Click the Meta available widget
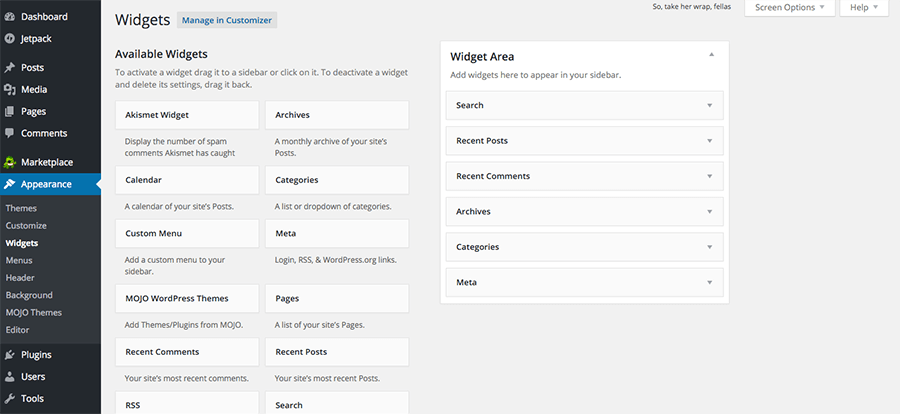The width and height of the screenshot is (900, 414). point(337,234)
